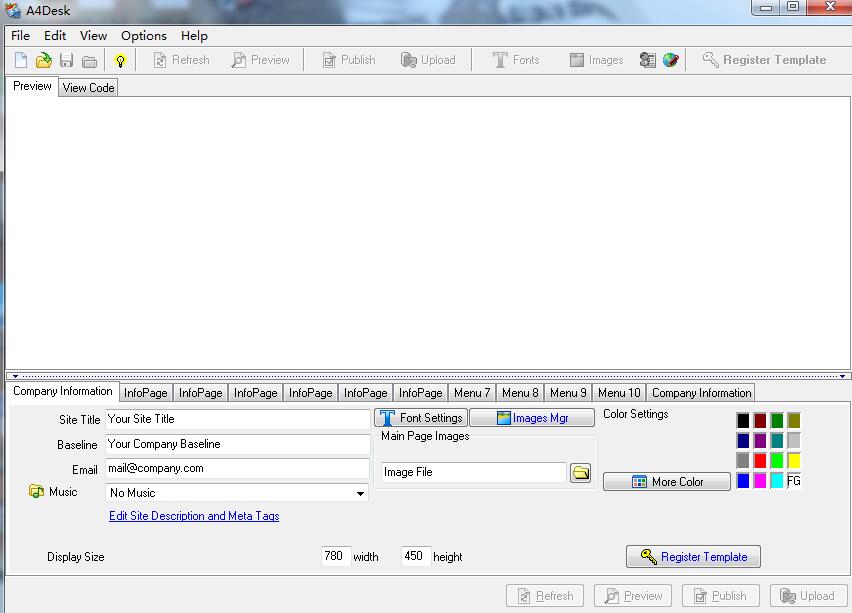Viewport: 852px width, 613px height.
Task: Switch to the Menu 7 tab
Action: pos(472,393)
